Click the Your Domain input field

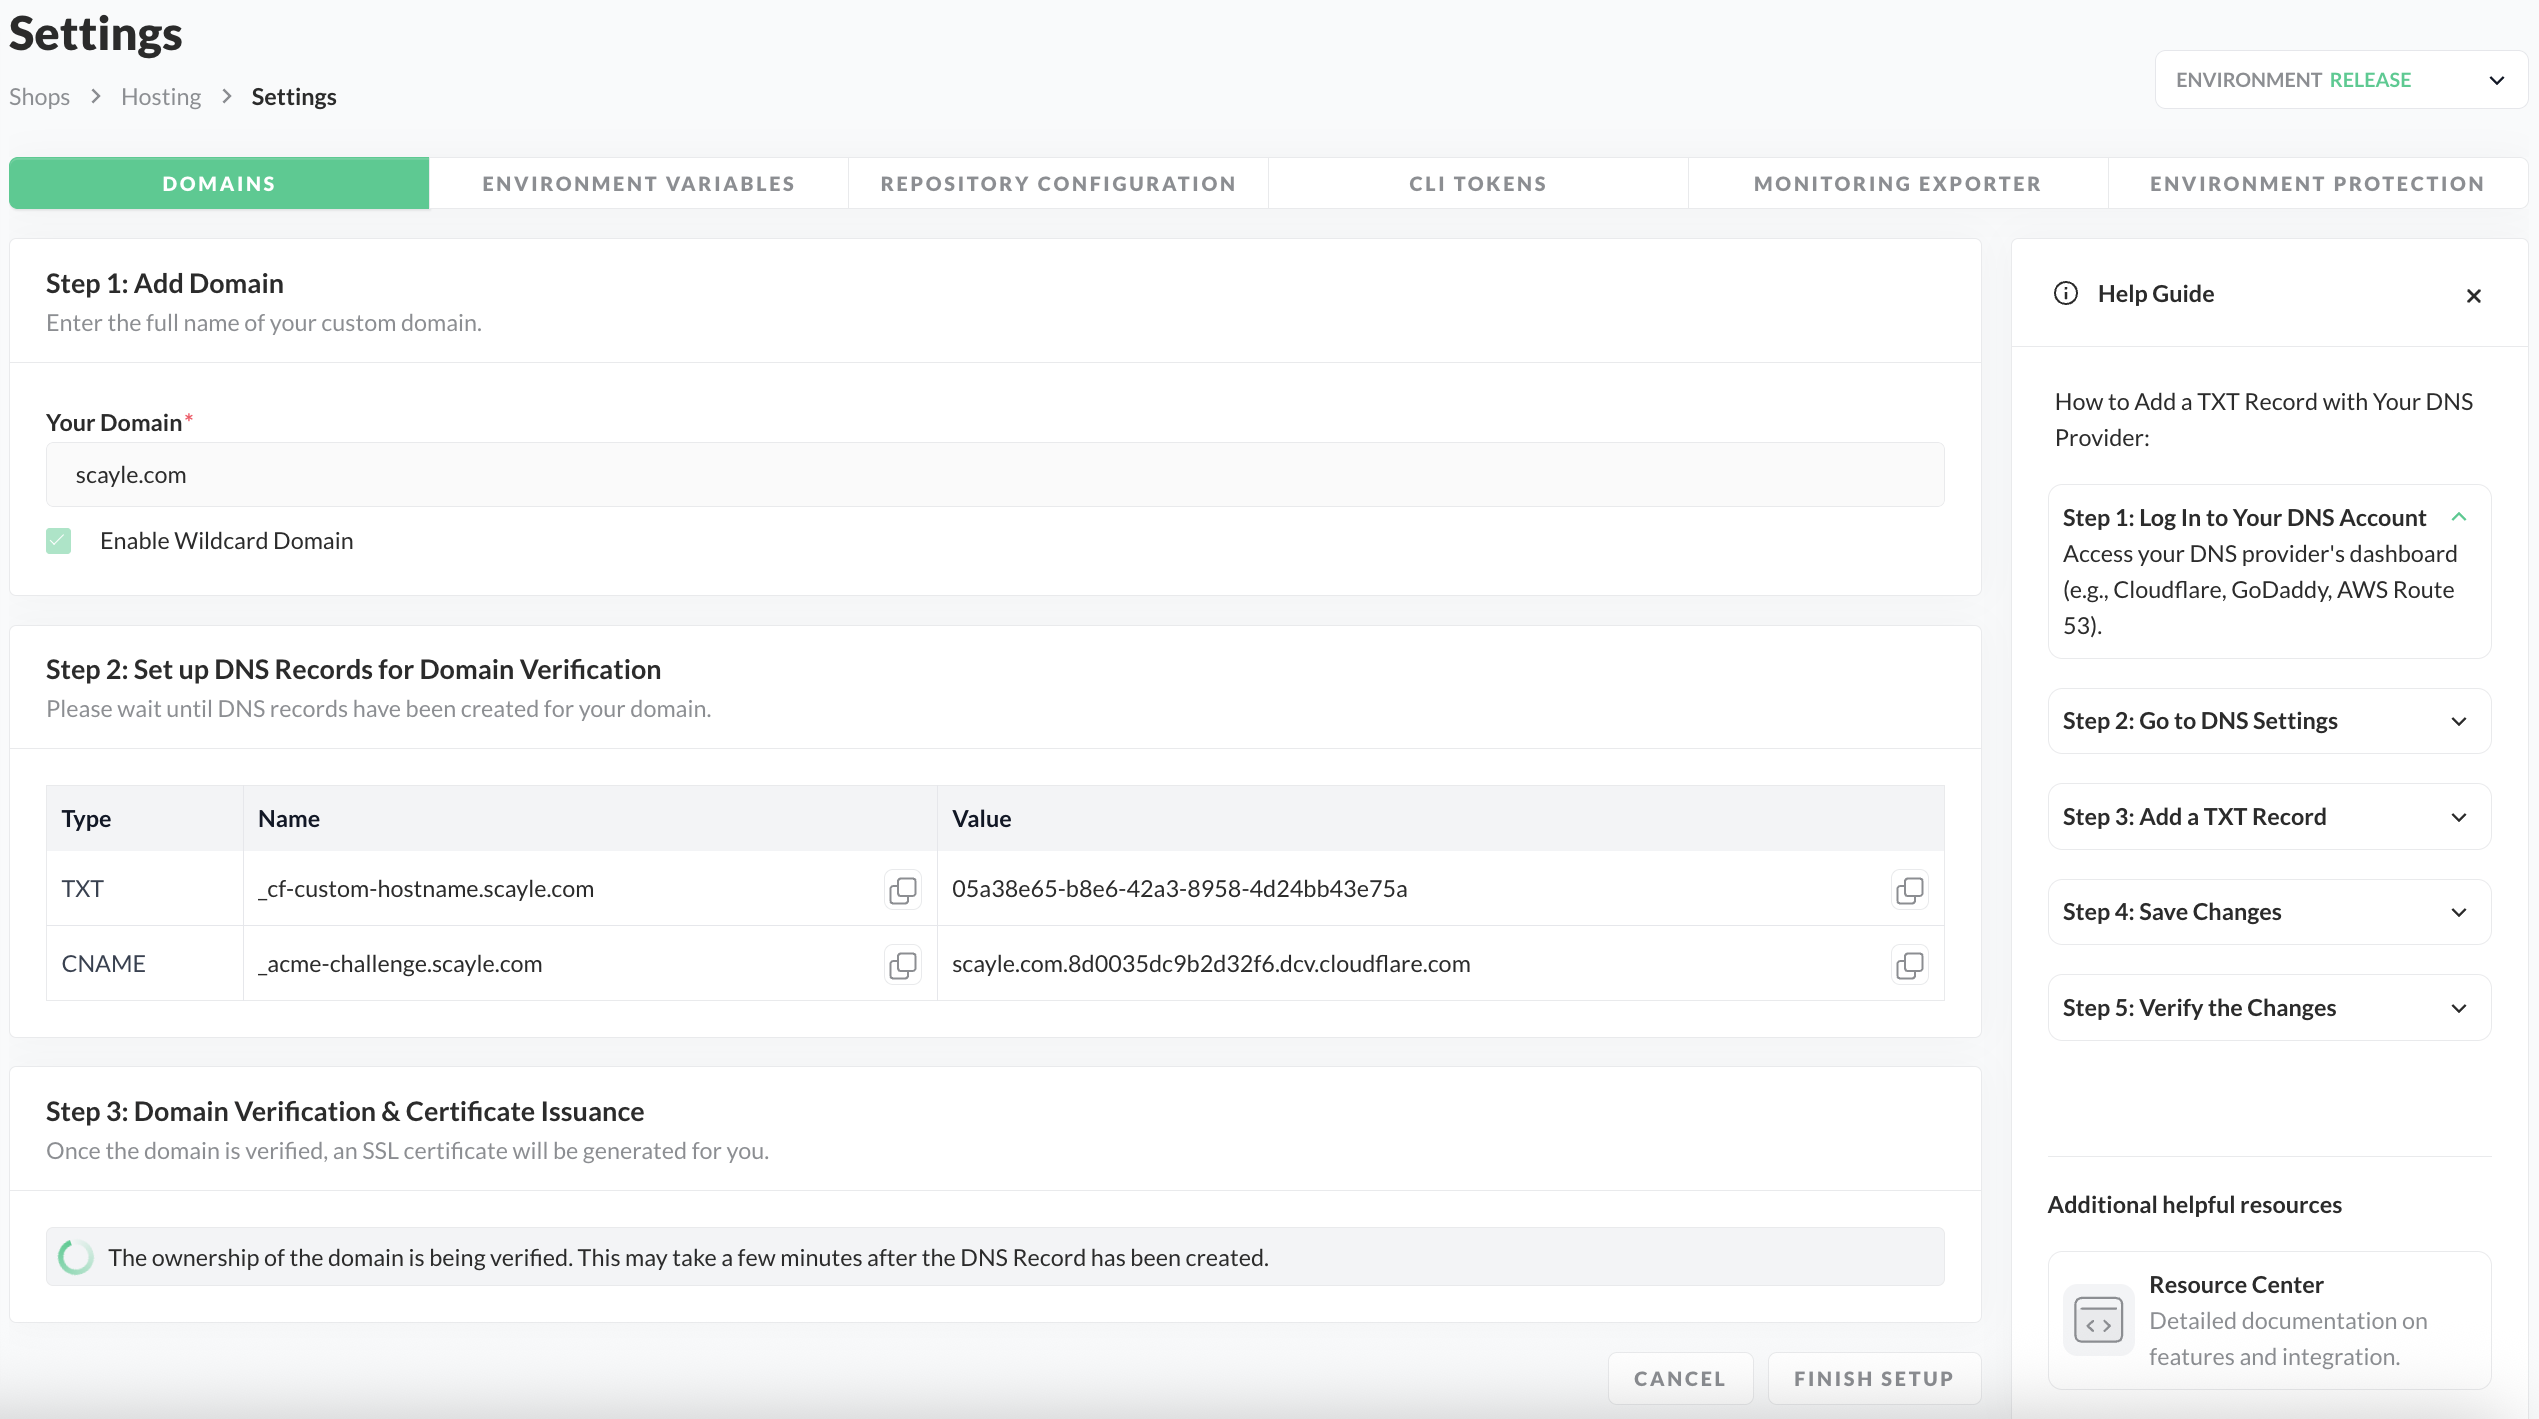coord(994,475)
